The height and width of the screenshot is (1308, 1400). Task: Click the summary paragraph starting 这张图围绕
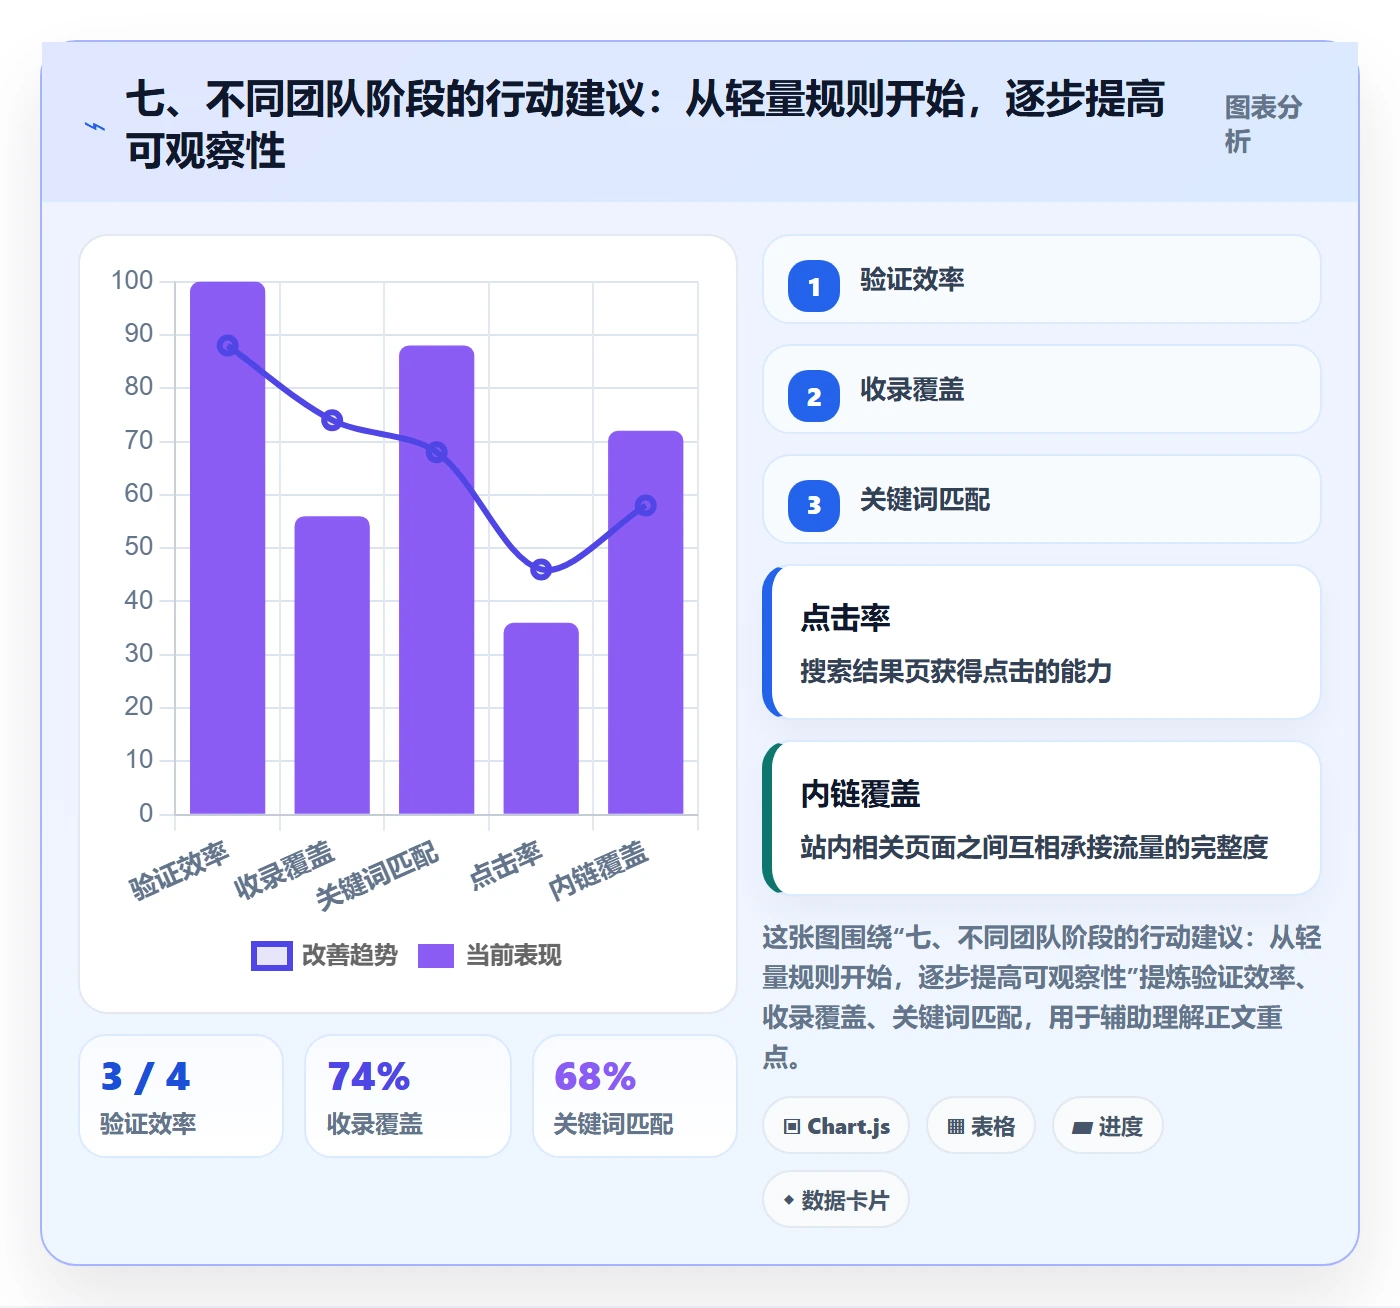click(1042, 997)
